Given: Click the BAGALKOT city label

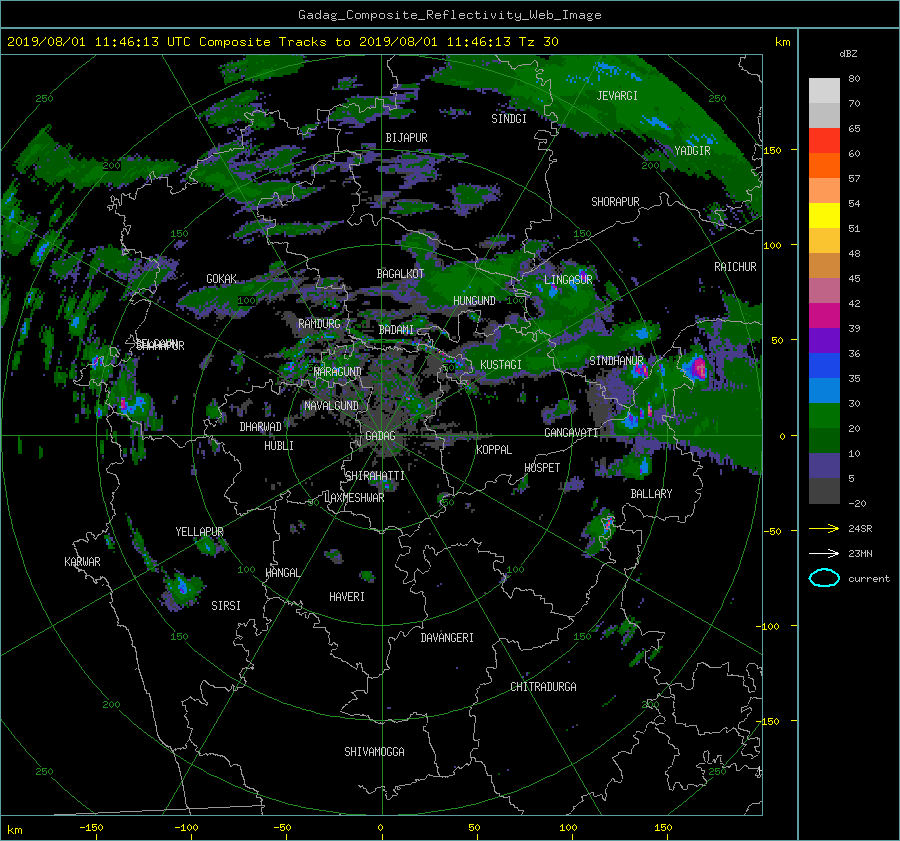Looking at the screenshot, I should click(x=400, y=274).
